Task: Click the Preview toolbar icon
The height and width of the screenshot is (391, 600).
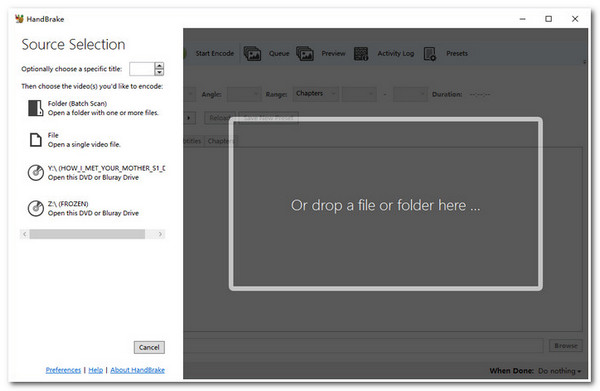Action: coord(305,54)
